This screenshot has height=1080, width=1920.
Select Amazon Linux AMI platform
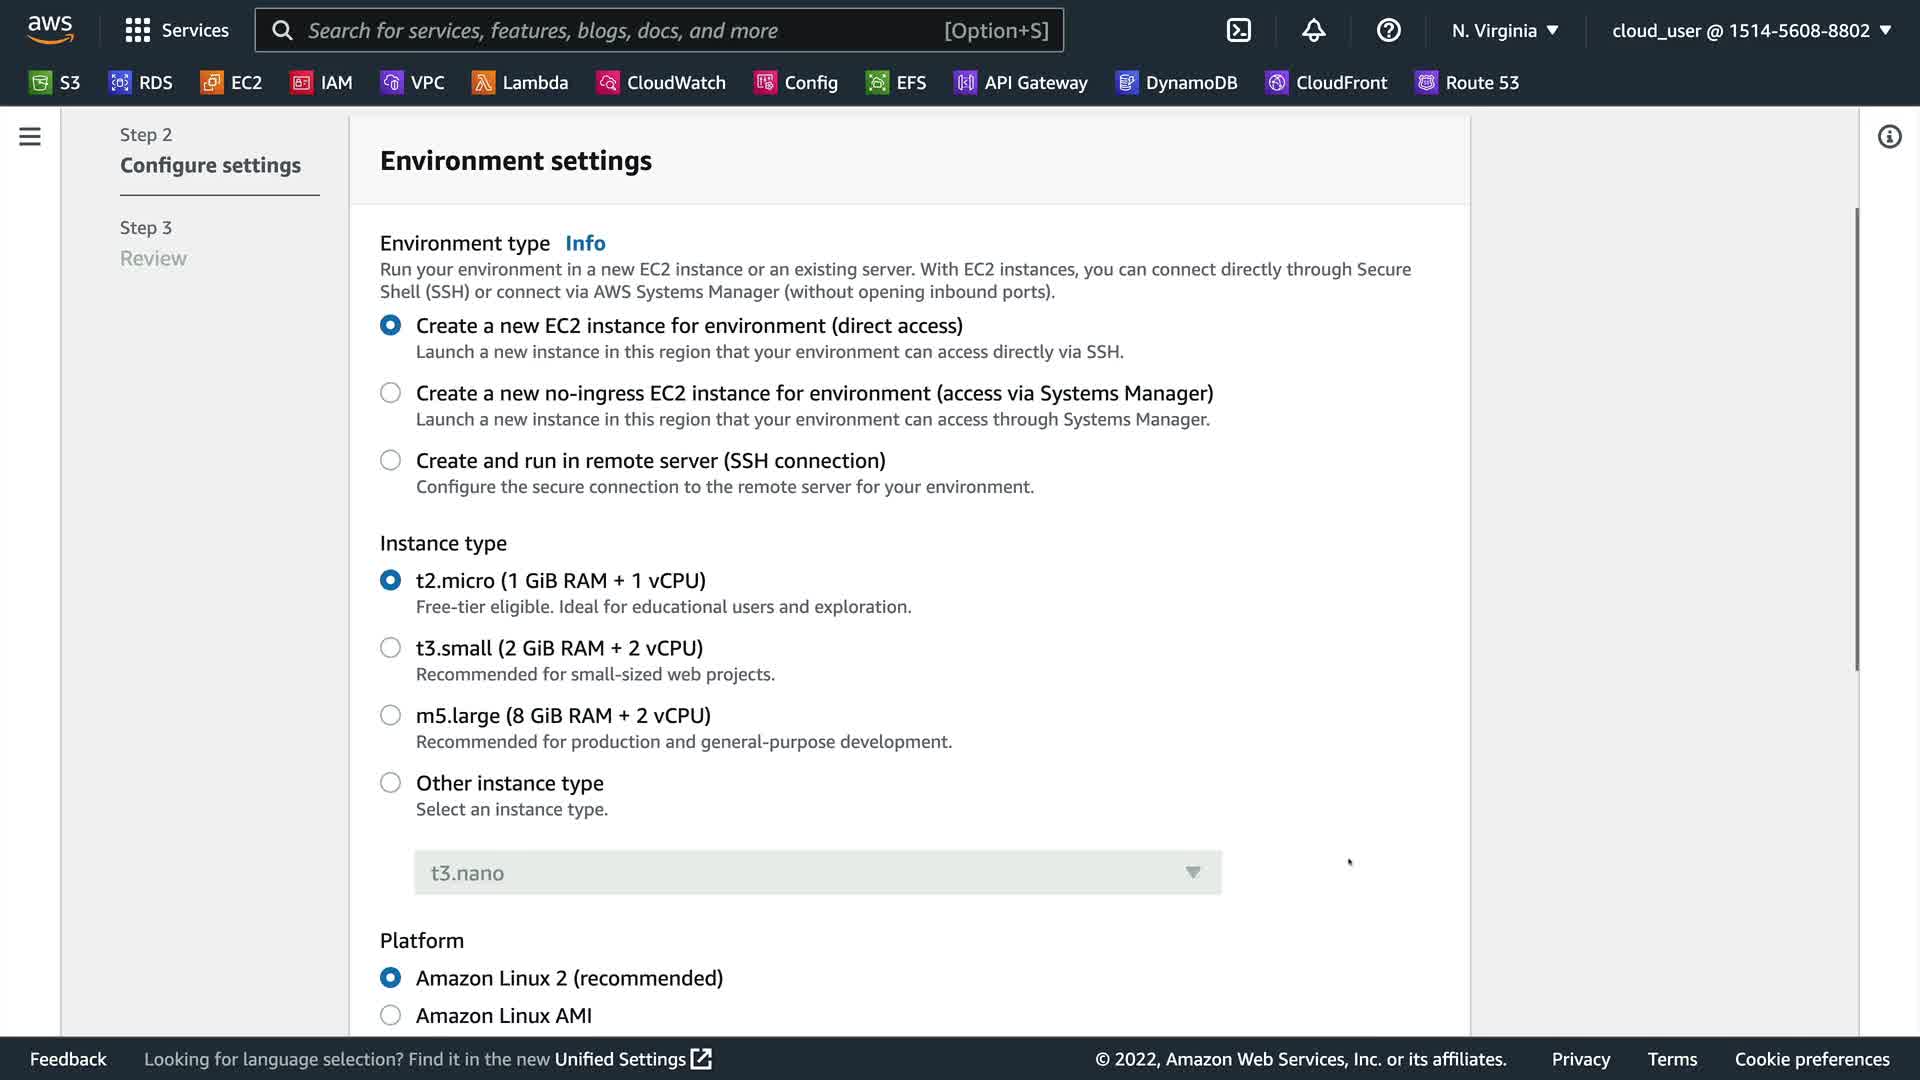(x=391, y=1015)
